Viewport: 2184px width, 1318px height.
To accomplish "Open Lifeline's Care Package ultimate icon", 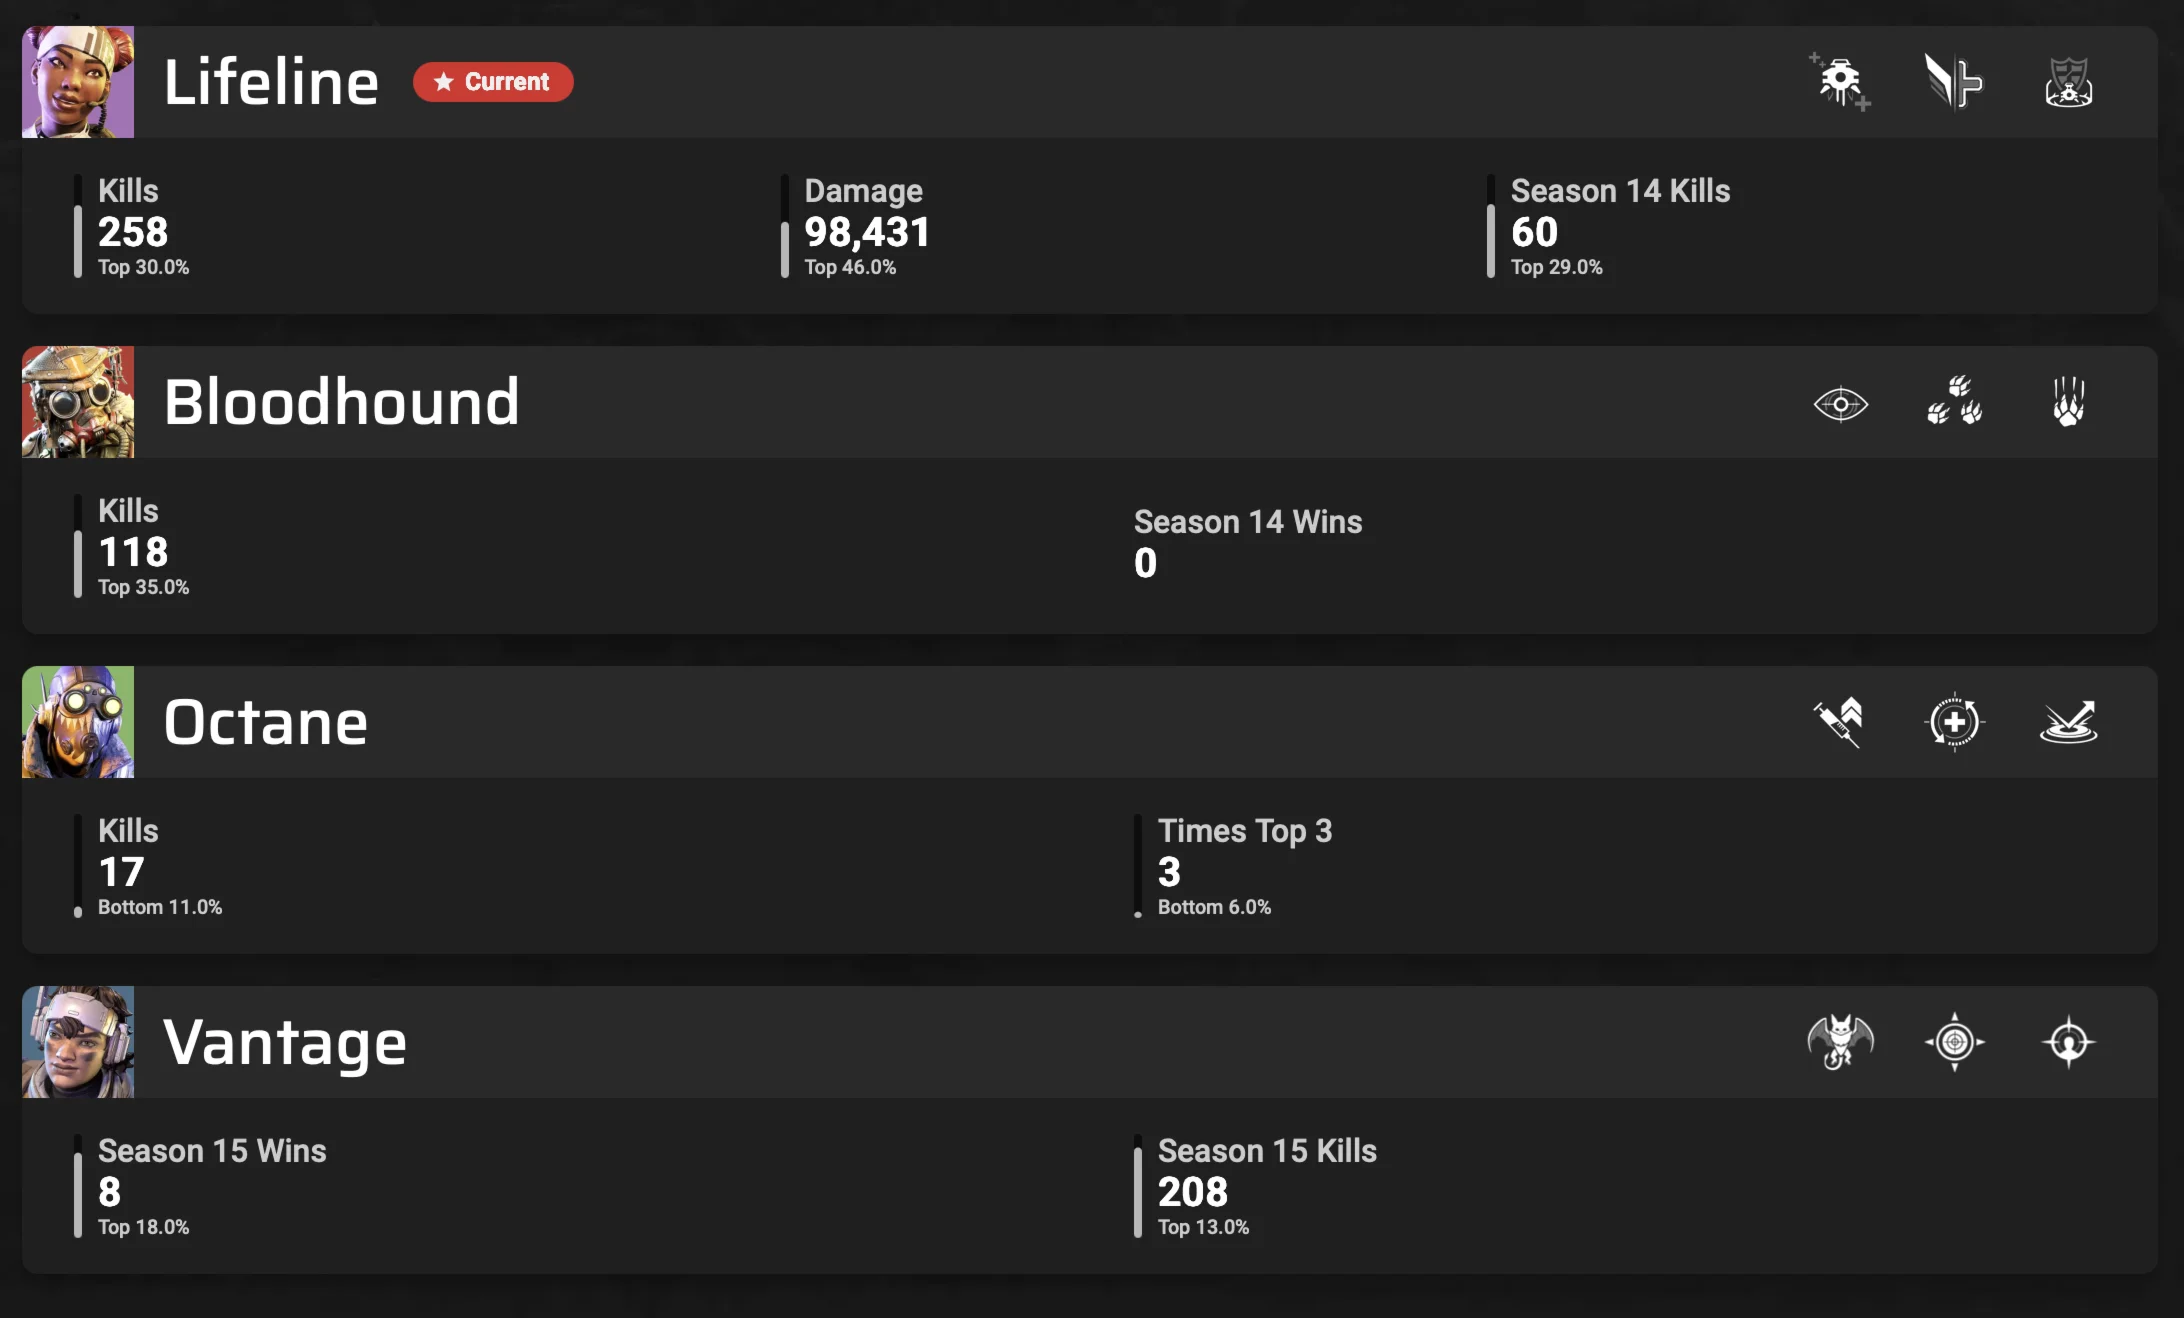I will [2066, 82].
